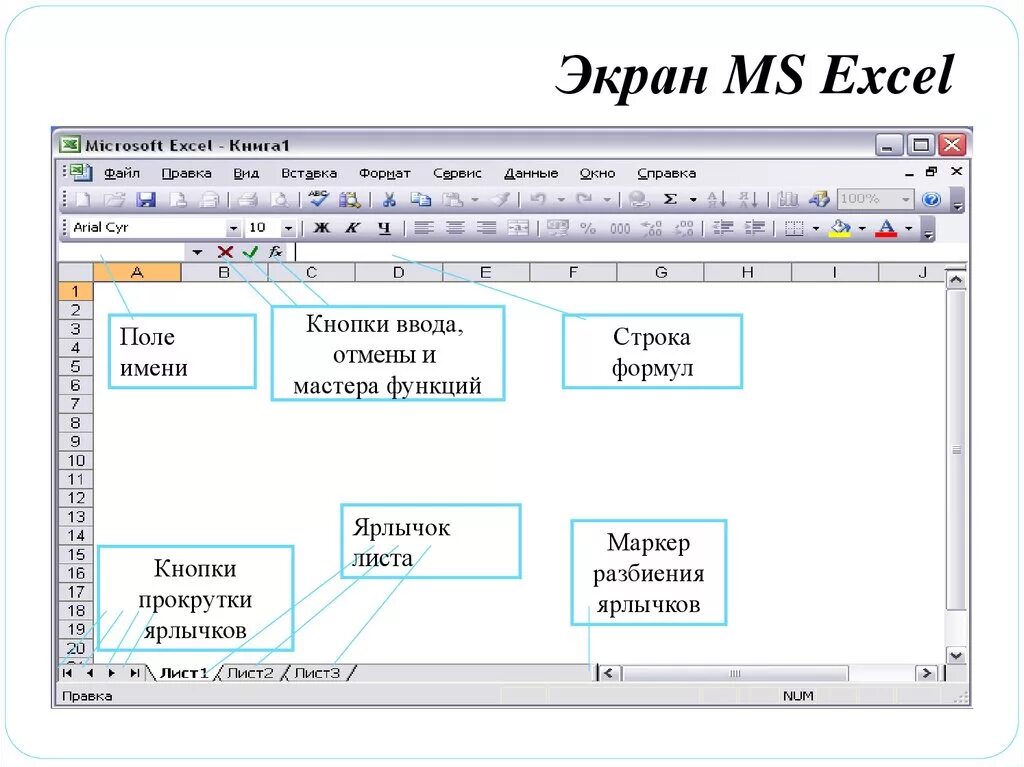Open the Вид menu
The image size is (1024, 767).
[246, 173]
